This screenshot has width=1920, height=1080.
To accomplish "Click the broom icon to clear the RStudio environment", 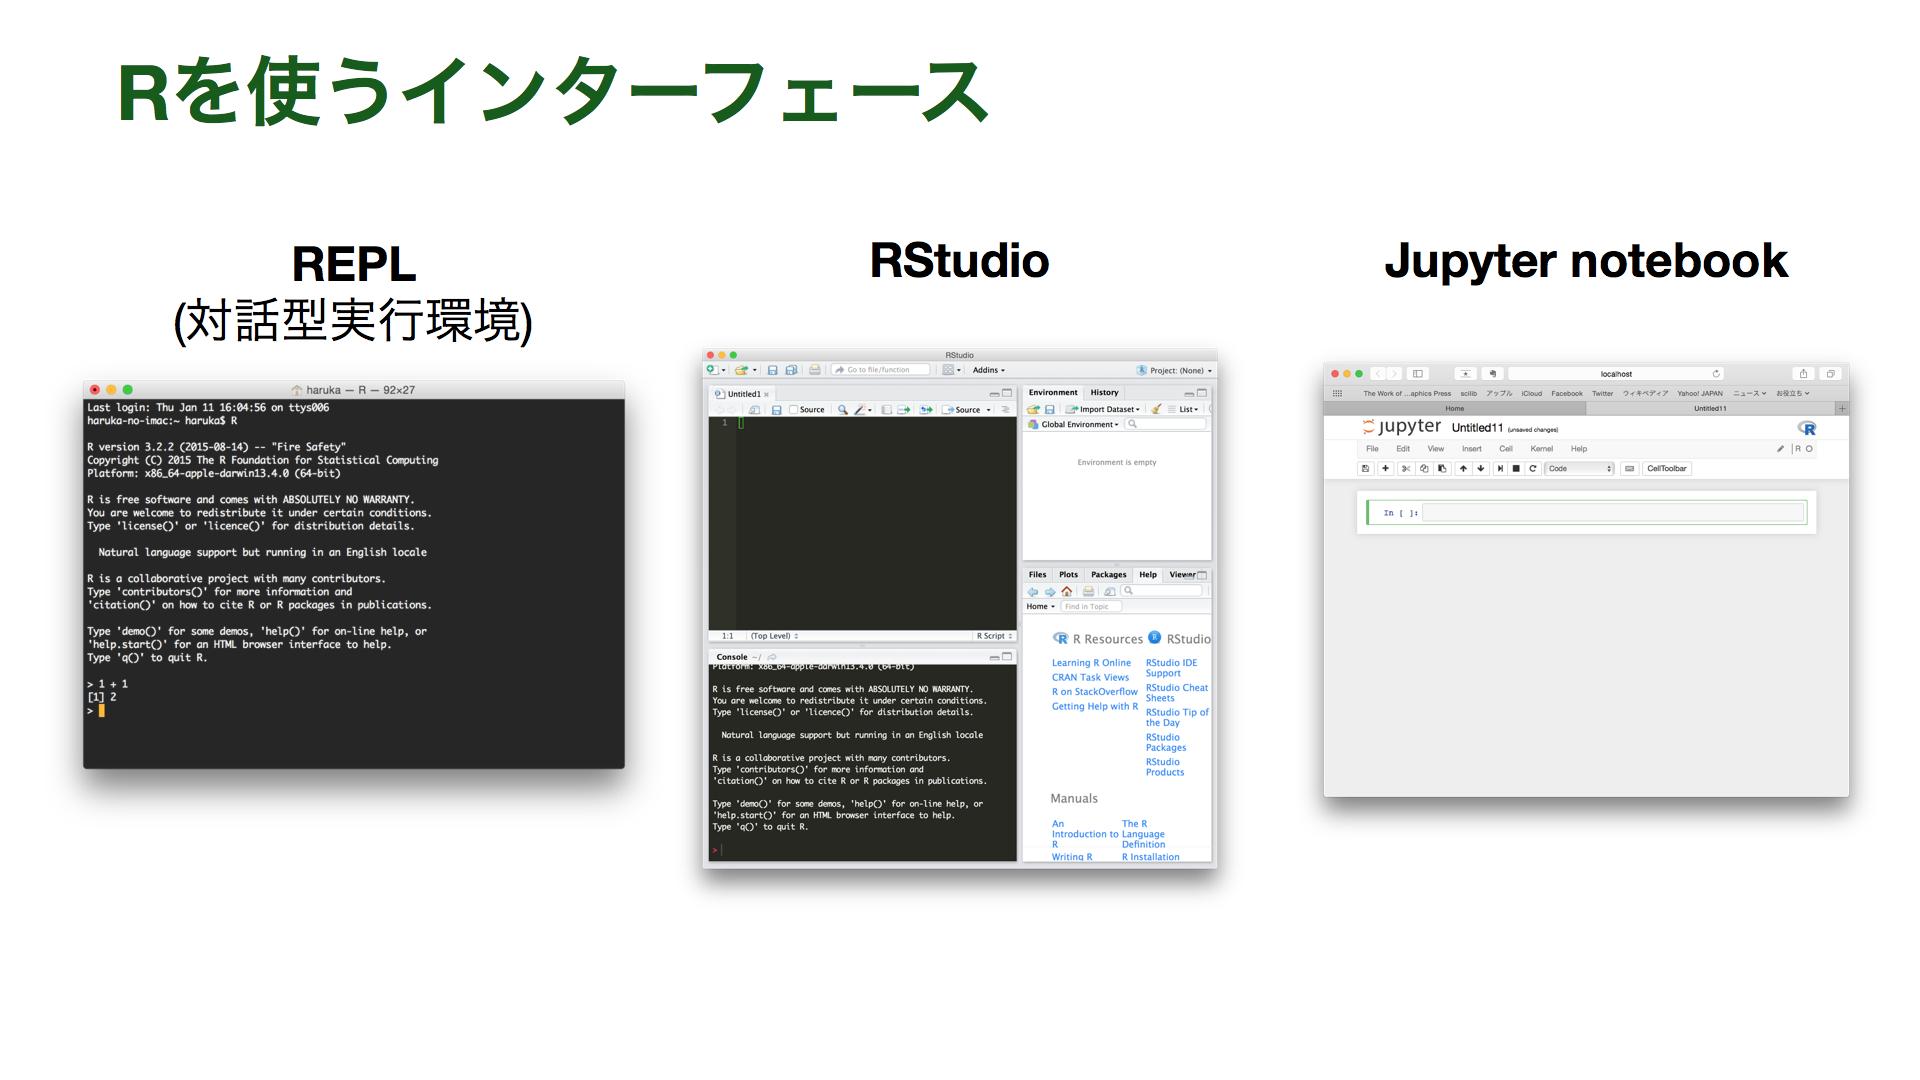I will (x=1156, y=409).
